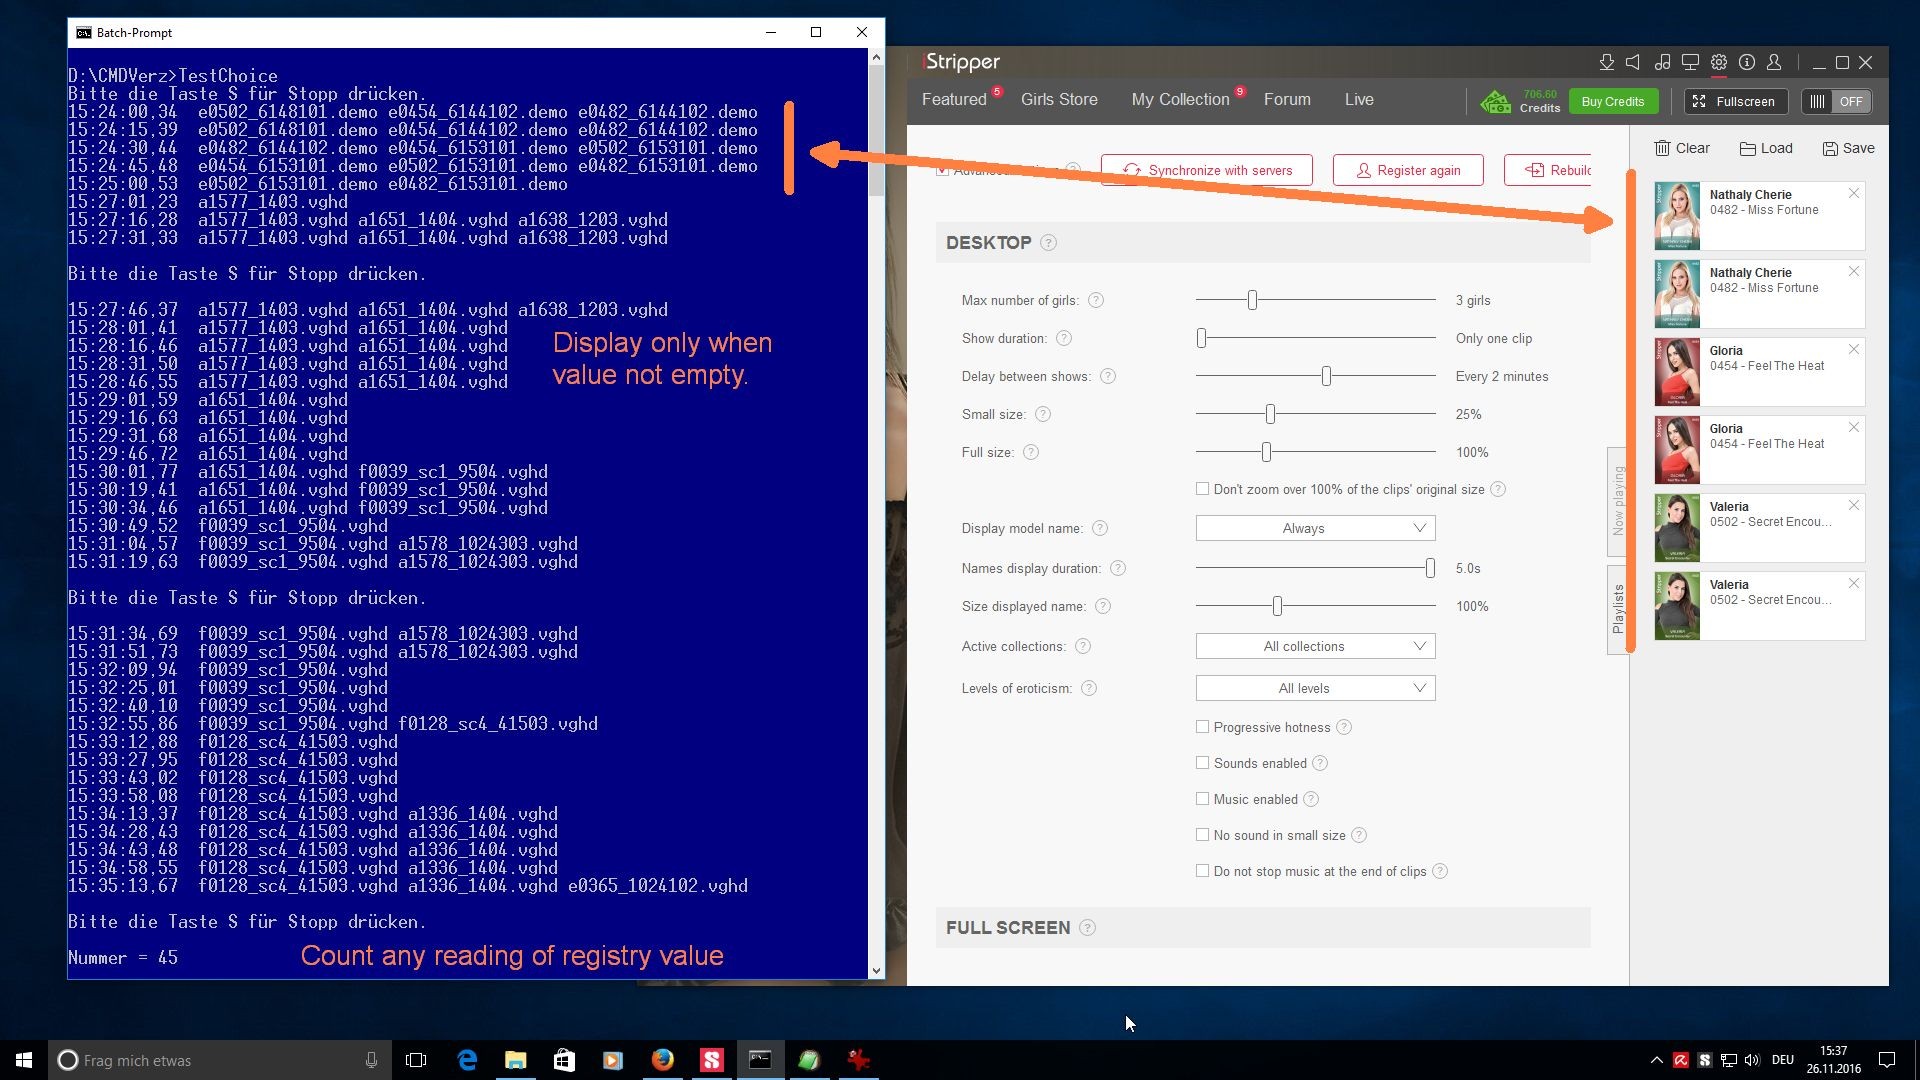Viewport: 1920px width, 1080px height.
Task: Click the credits money icon
Action: click(1496, 101)
